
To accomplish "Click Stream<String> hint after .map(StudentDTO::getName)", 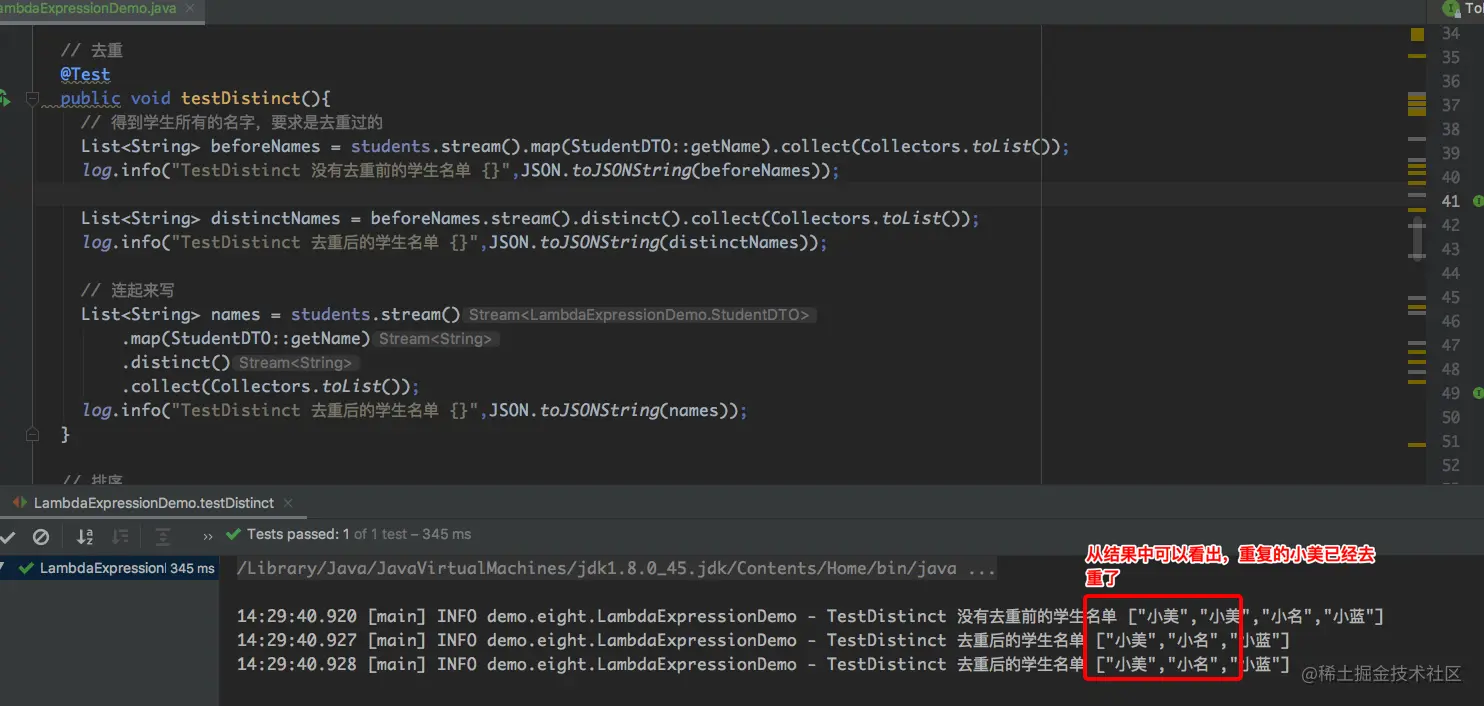I will pos(436,338).
